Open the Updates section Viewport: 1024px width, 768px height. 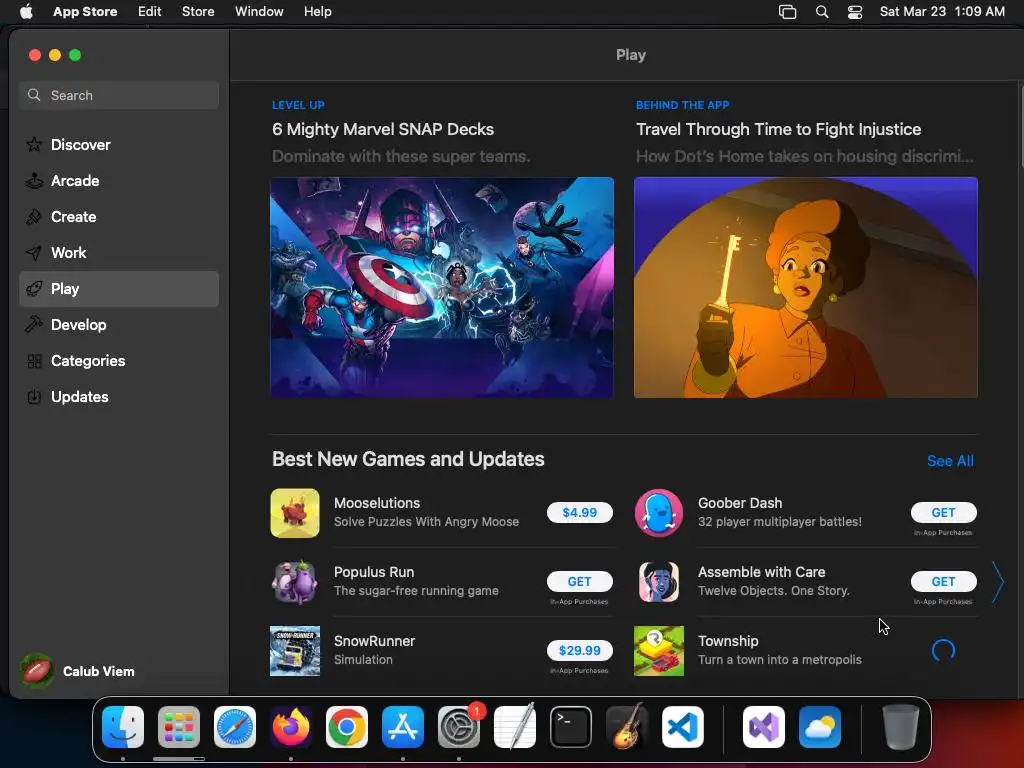pos(118,396)
